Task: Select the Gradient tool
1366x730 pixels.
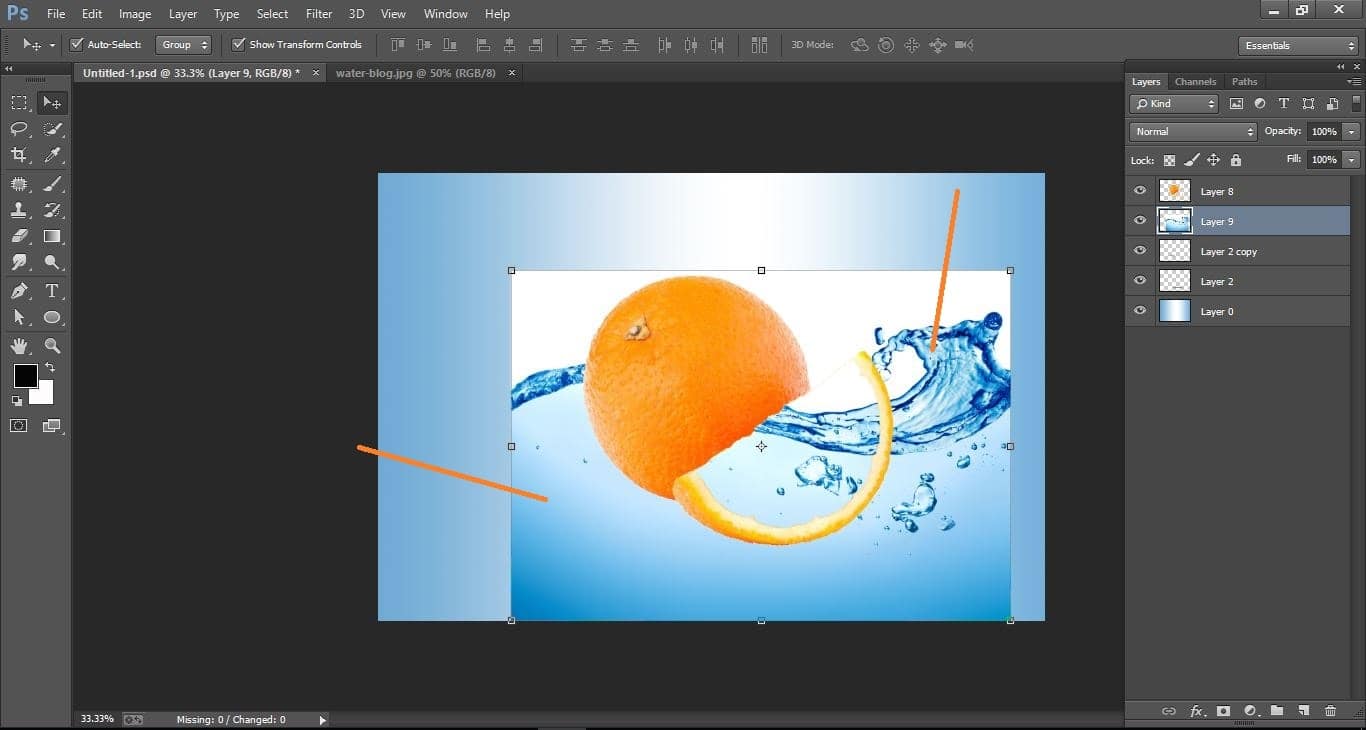Action: click(52, 236)
